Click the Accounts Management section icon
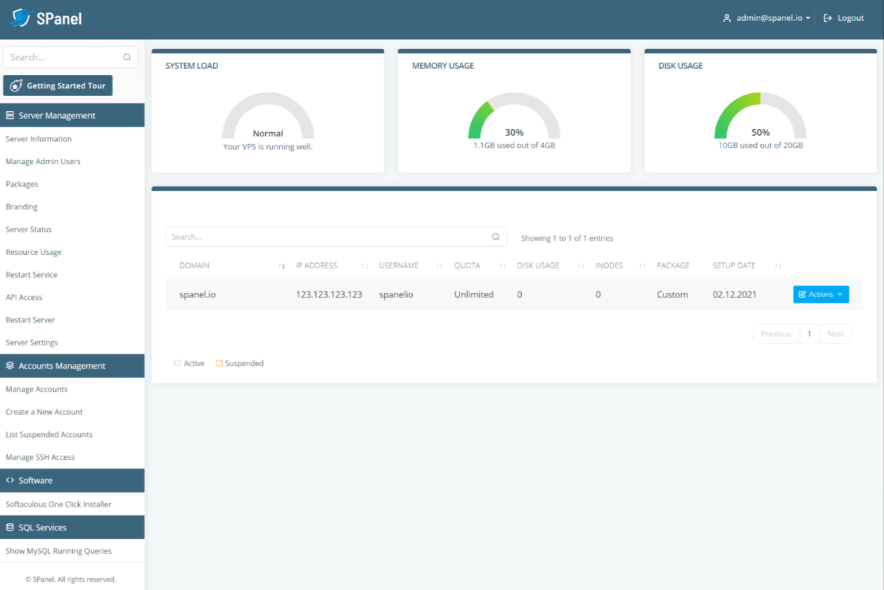The width and height of the screenshot is (884, 590). tap(11, 365)
